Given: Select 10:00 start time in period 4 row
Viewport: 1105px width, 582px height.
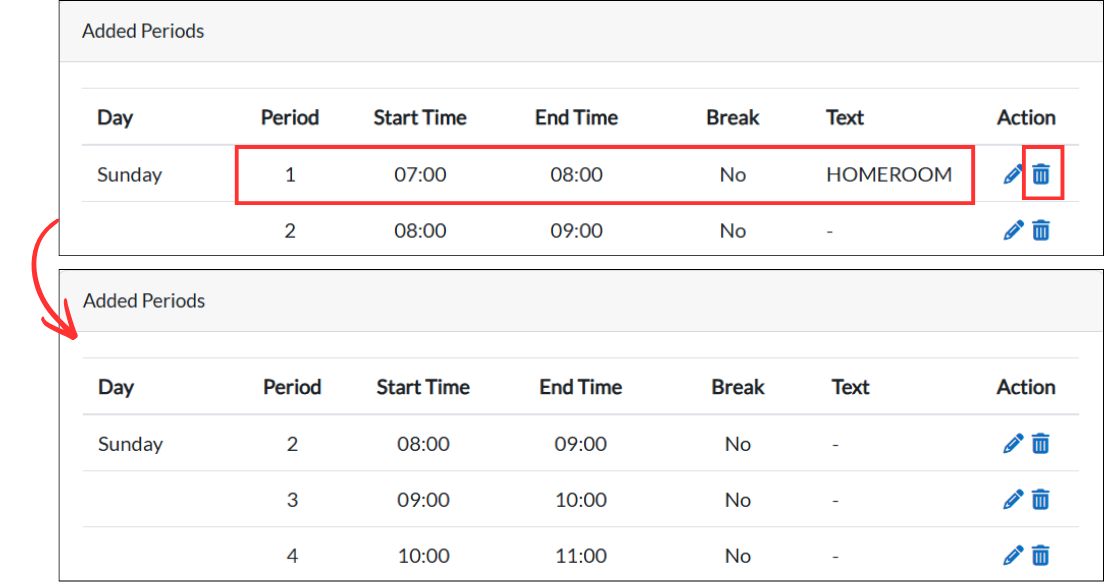Looking at the screenshot, I should pos(424,556).
